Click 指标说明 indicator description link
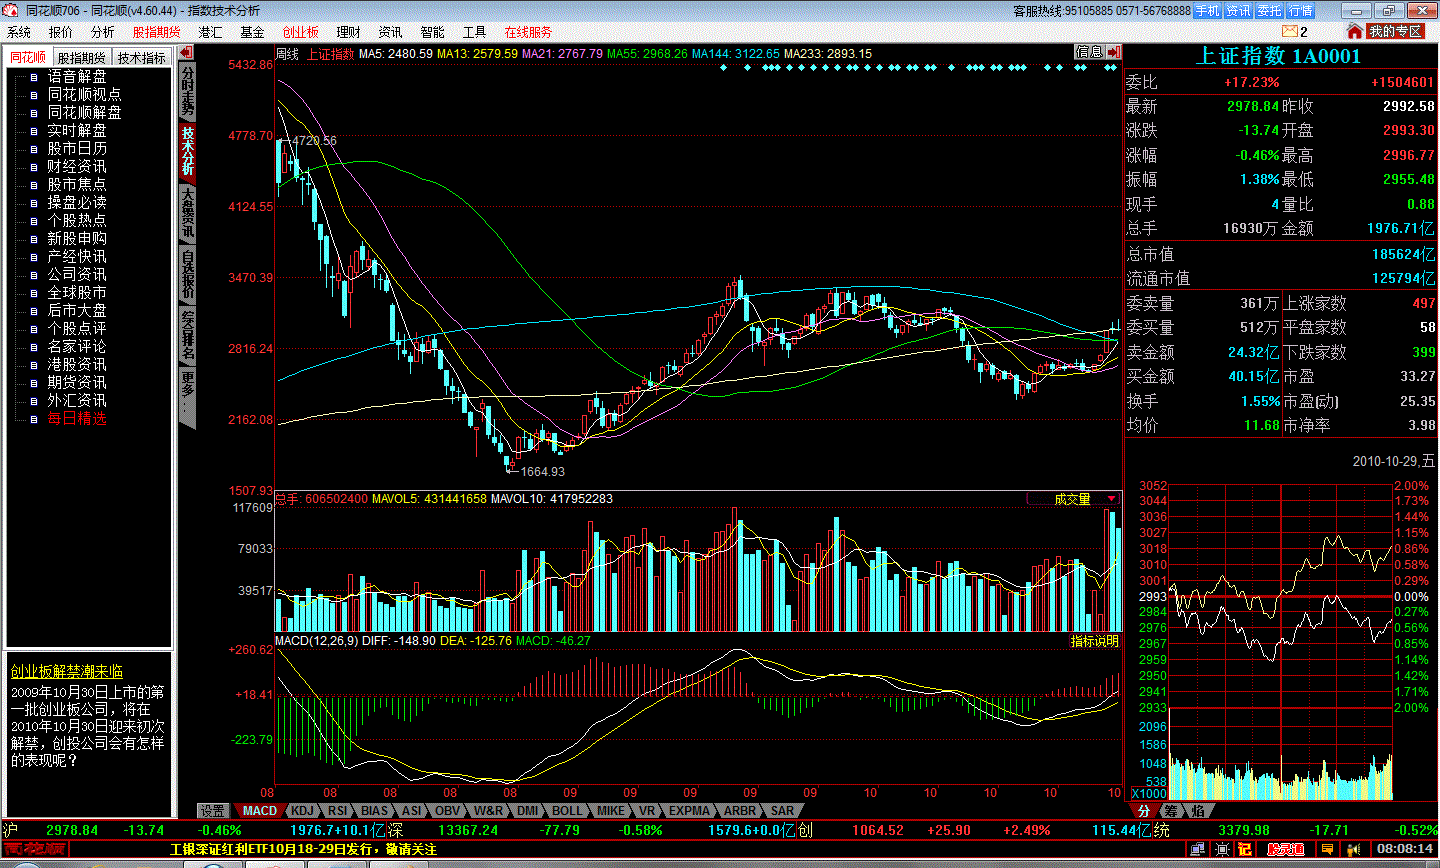Image resolution: width=1440 pixels, height=868 pixels. 1095,641
